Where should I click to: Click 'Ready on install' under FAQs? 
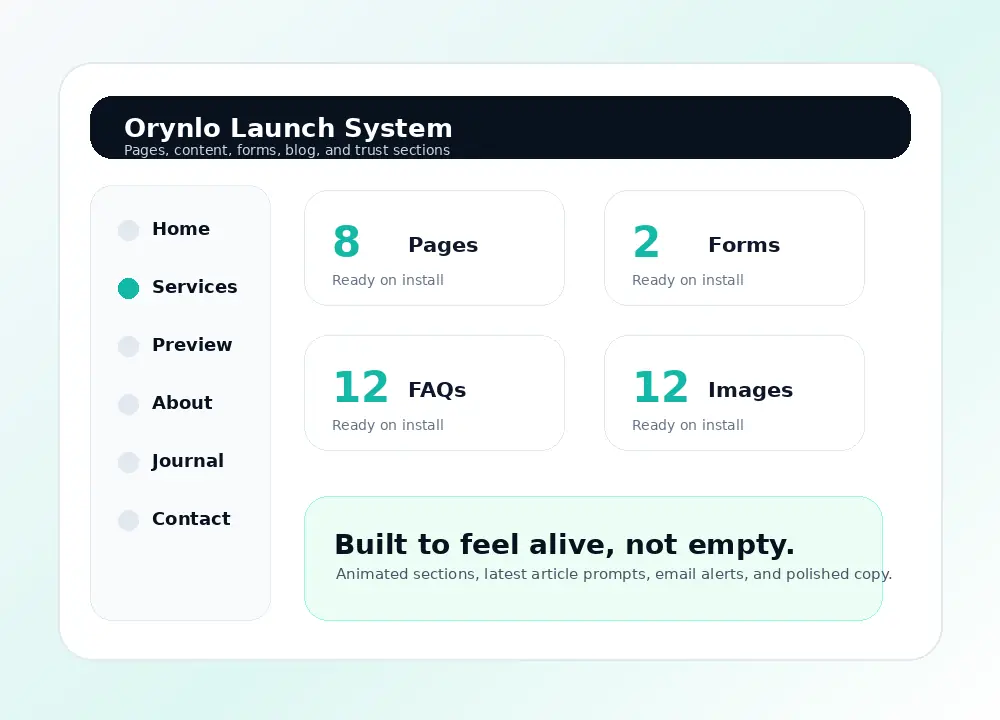(x=388, y=425)
